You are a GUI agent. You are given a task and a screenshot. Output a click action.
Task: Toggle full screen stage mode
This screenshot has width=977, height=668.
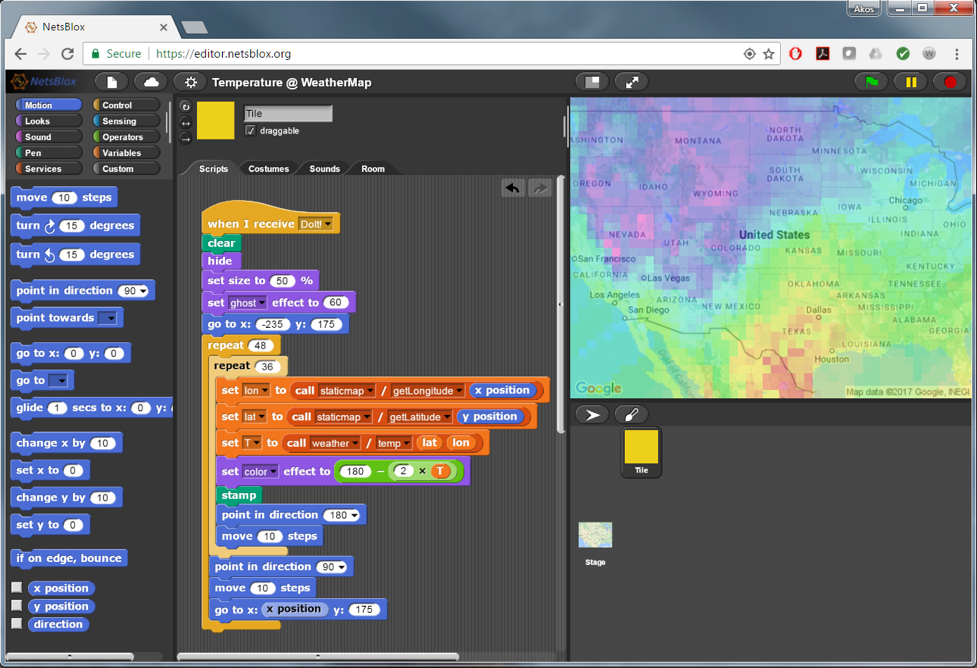tap(632, 82)
